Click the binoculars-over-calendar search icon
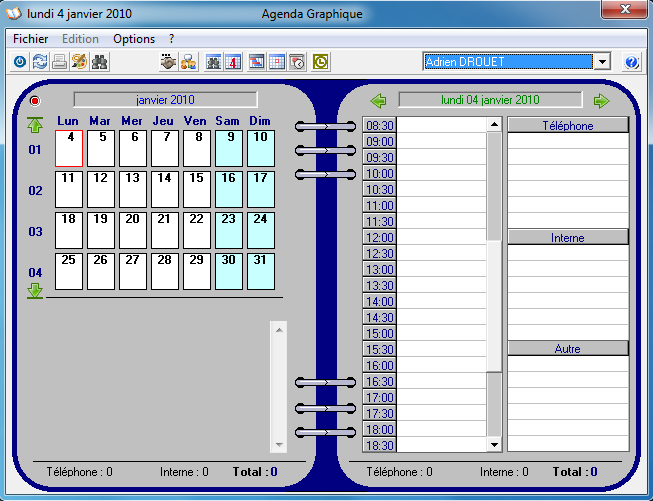This screenshot has height=501, width=653. pyautogui.click(x=214, y=62)
